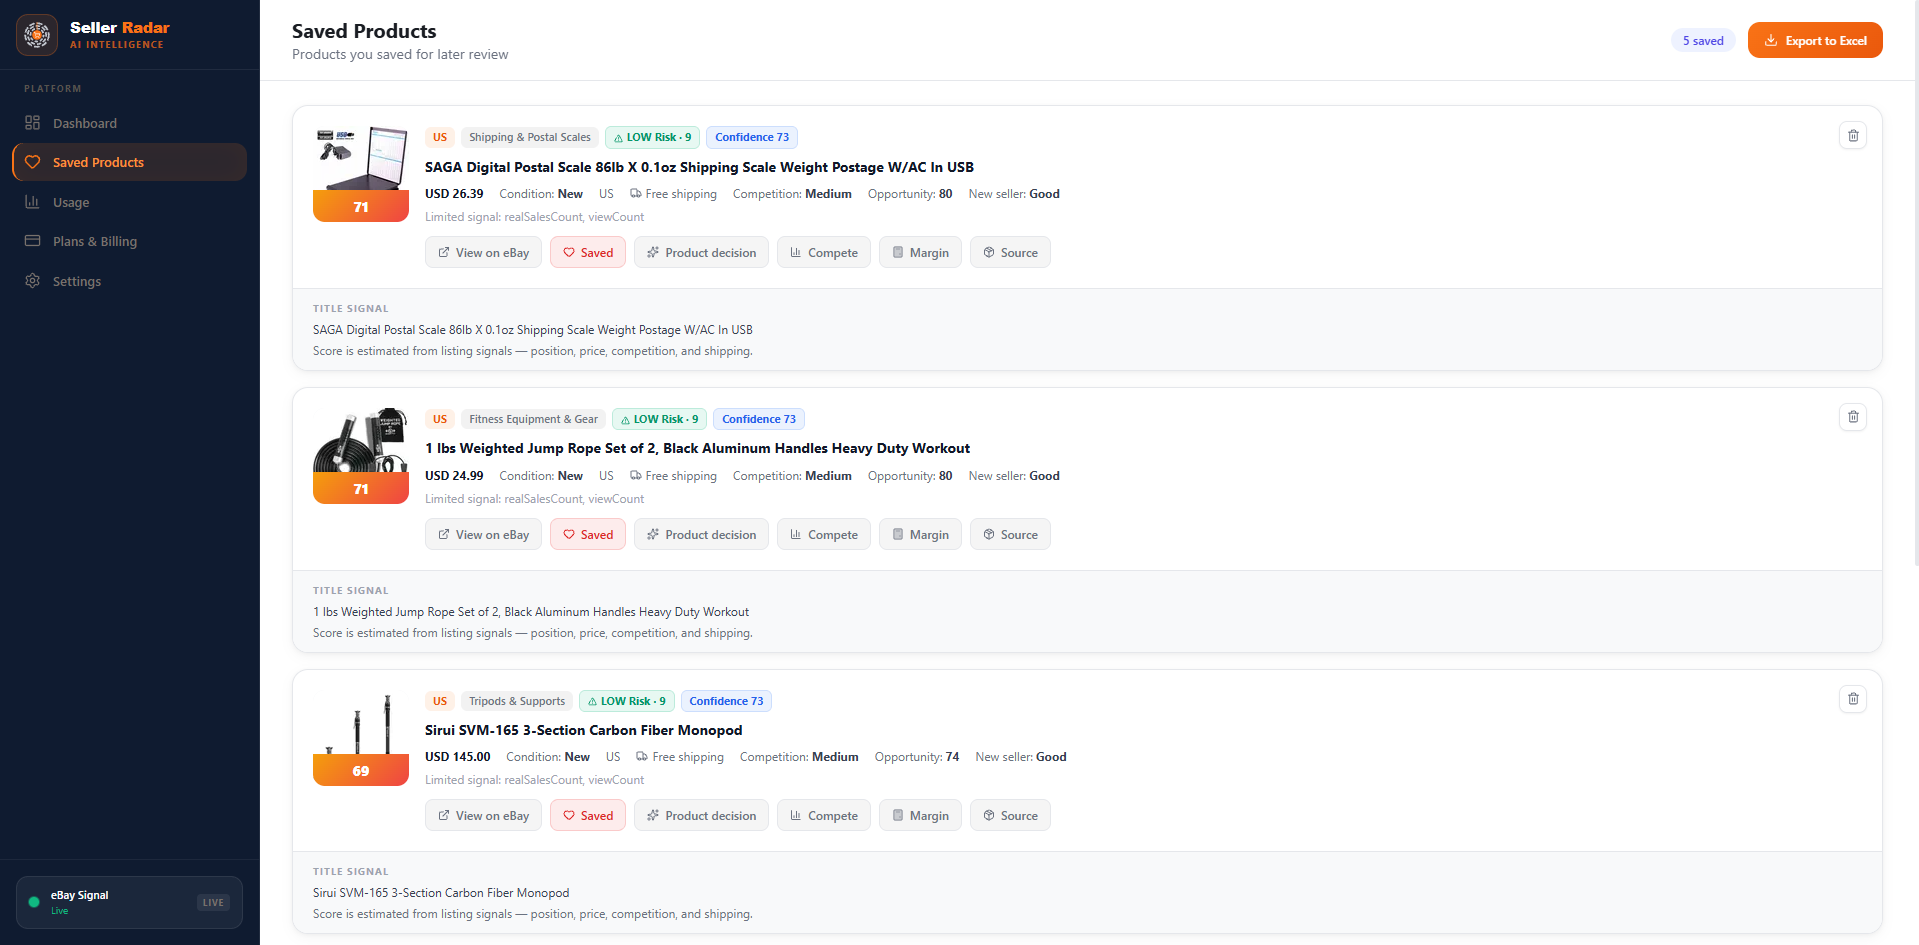Click Confidence 73 badge on SAGA Postal Scale
1919x945 pixels.
point(752,137)
